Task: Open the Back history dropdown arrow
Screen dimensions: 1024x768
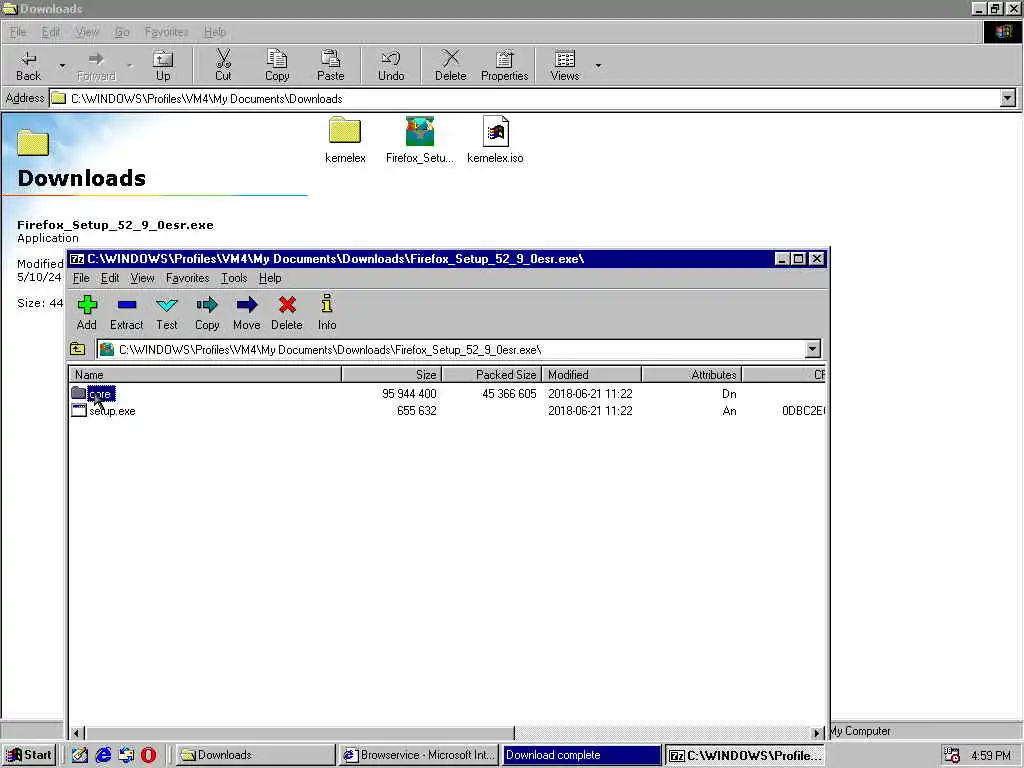Action: [x=62, y=66]
